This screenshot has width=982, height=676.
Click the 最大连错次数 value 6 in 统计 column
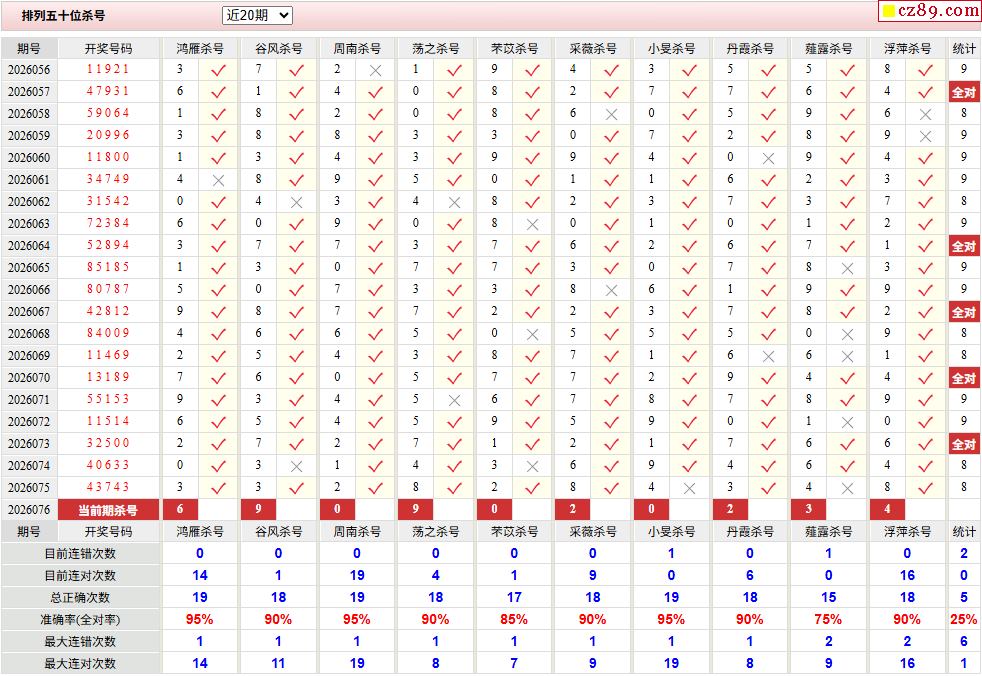click(964, 642)
